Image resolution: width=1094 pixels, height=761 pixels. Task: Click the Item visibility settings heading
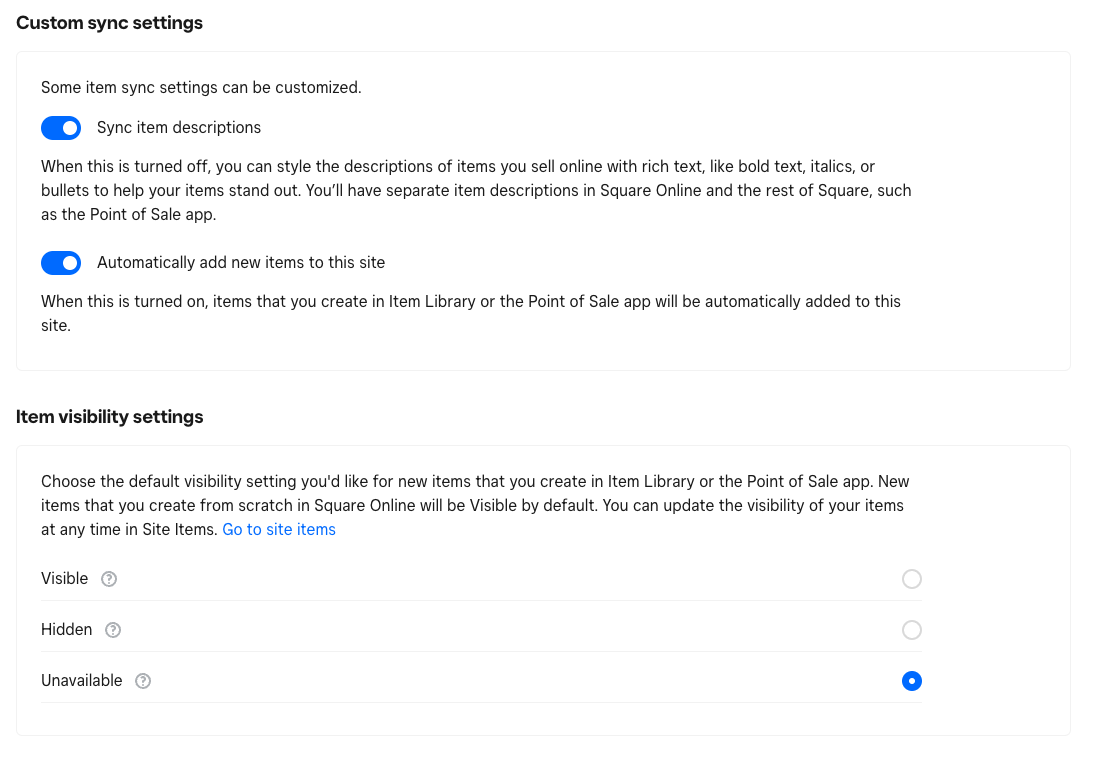pyautogui.click(x=110, y=417)
